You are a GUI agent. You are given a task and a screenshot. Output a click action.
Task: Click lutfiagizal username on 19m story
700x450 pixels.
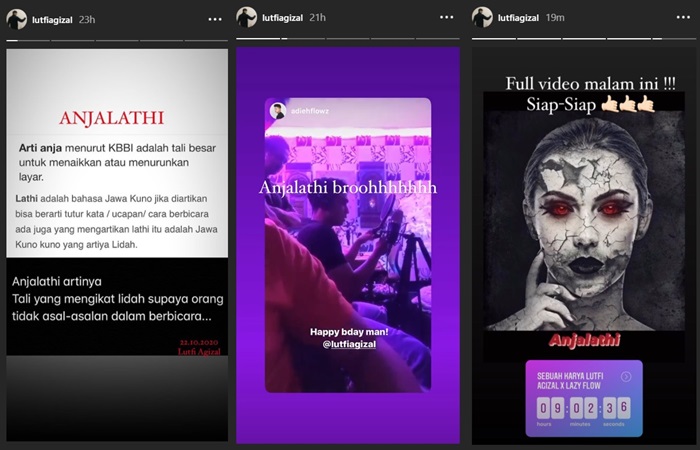518,18
